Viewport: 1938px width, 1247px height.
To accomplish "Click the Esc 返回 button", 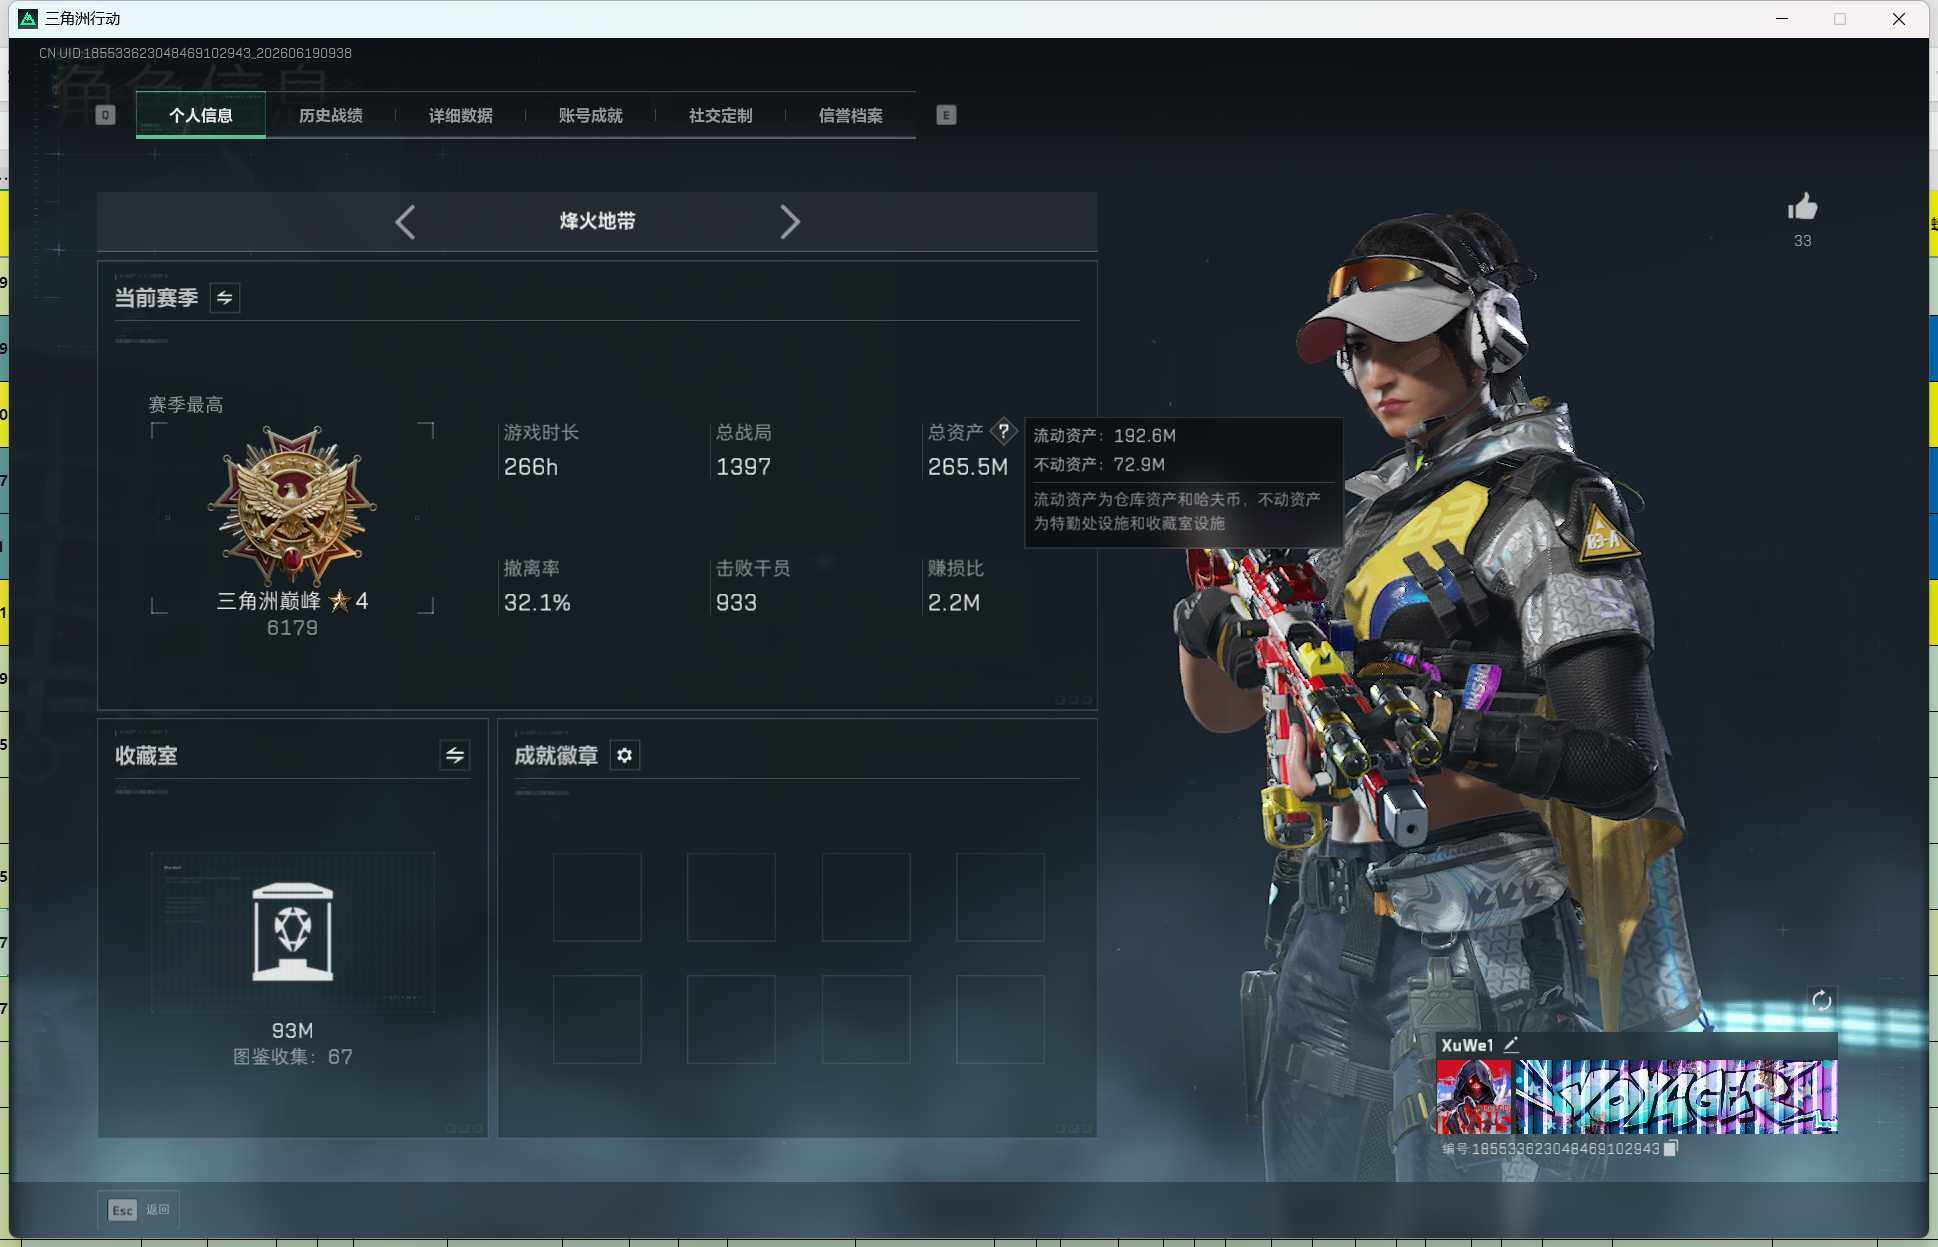I will (x=138, y=1210).
